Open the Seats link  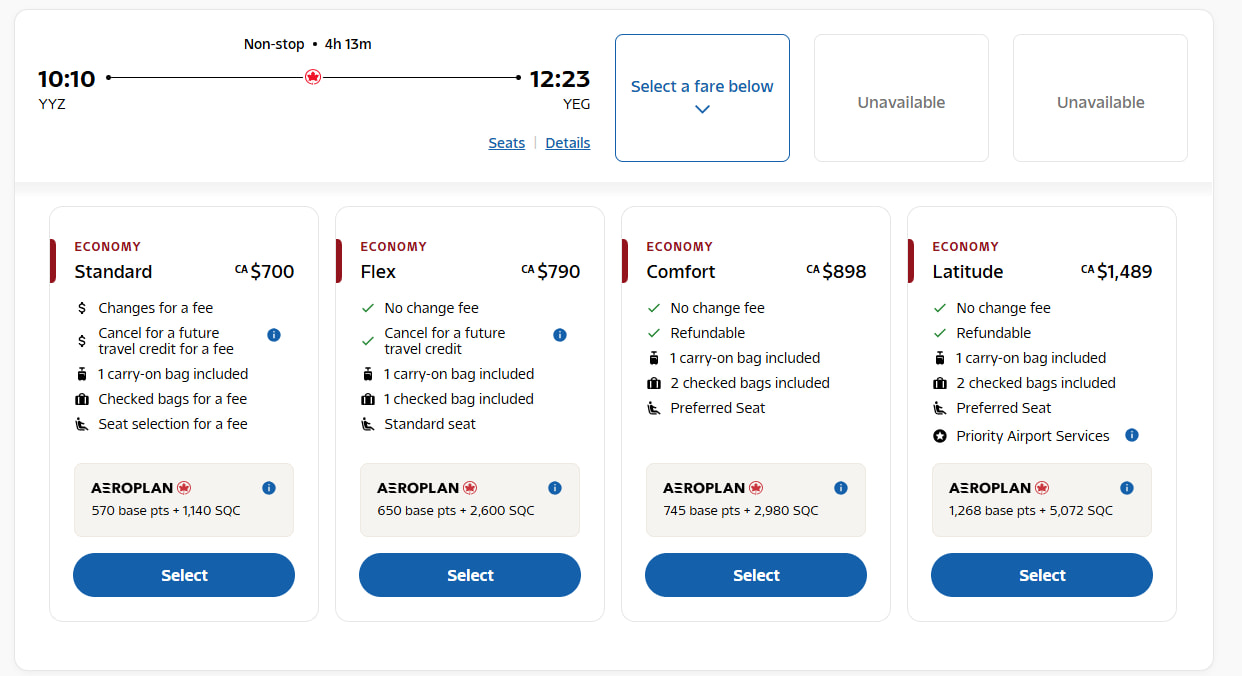[507, 143]
